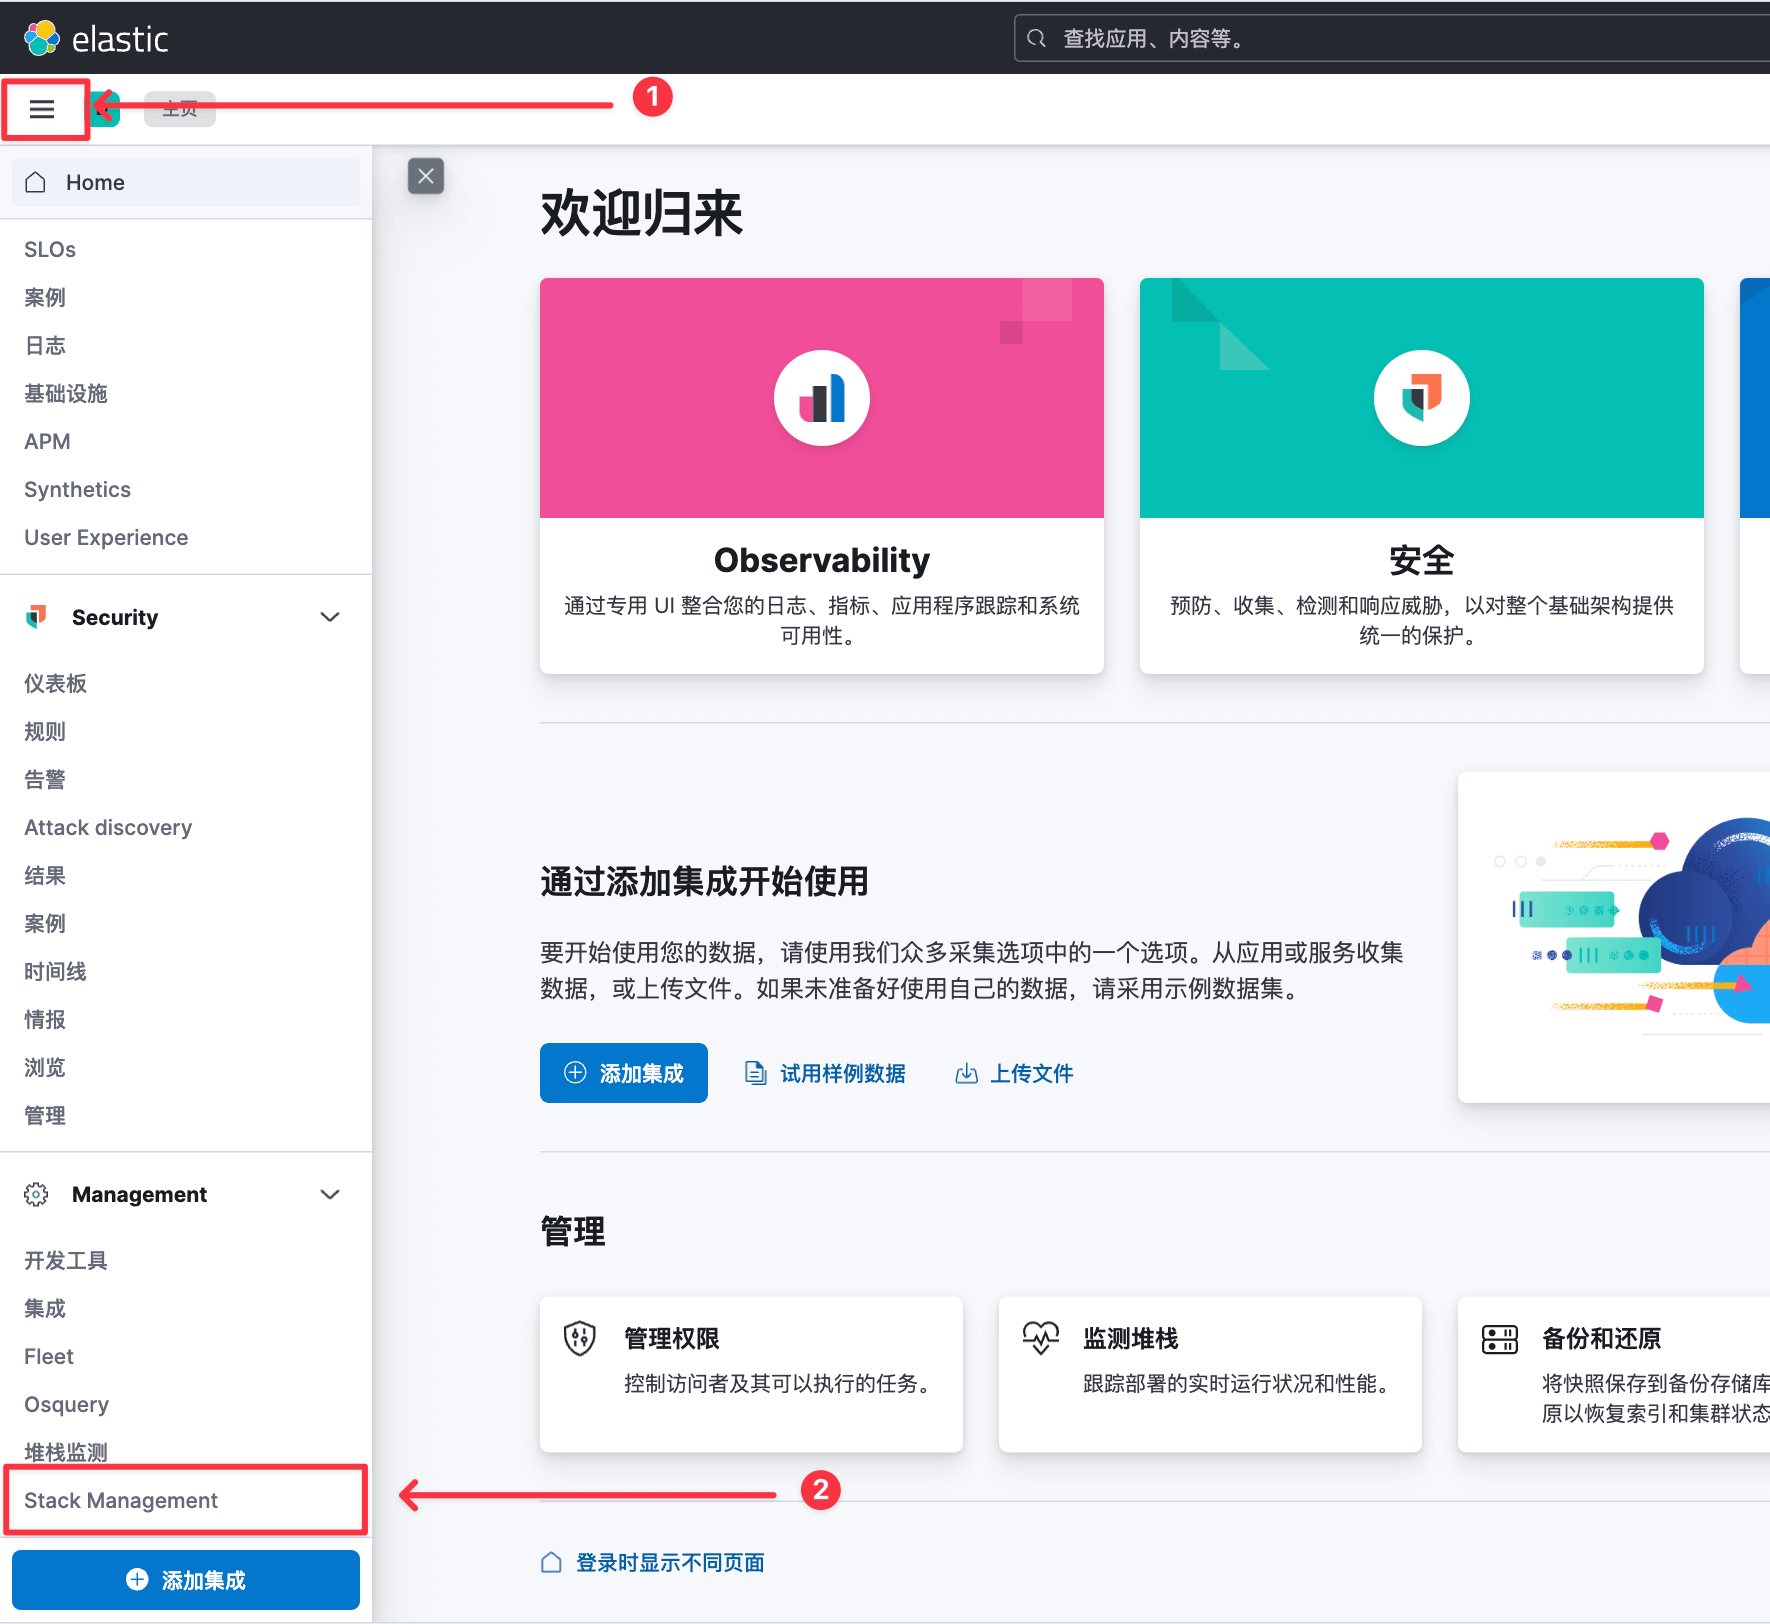Screen dimensions: 1770x1624
Task: Open the 管理权限 card
Action: [751, 1375]
